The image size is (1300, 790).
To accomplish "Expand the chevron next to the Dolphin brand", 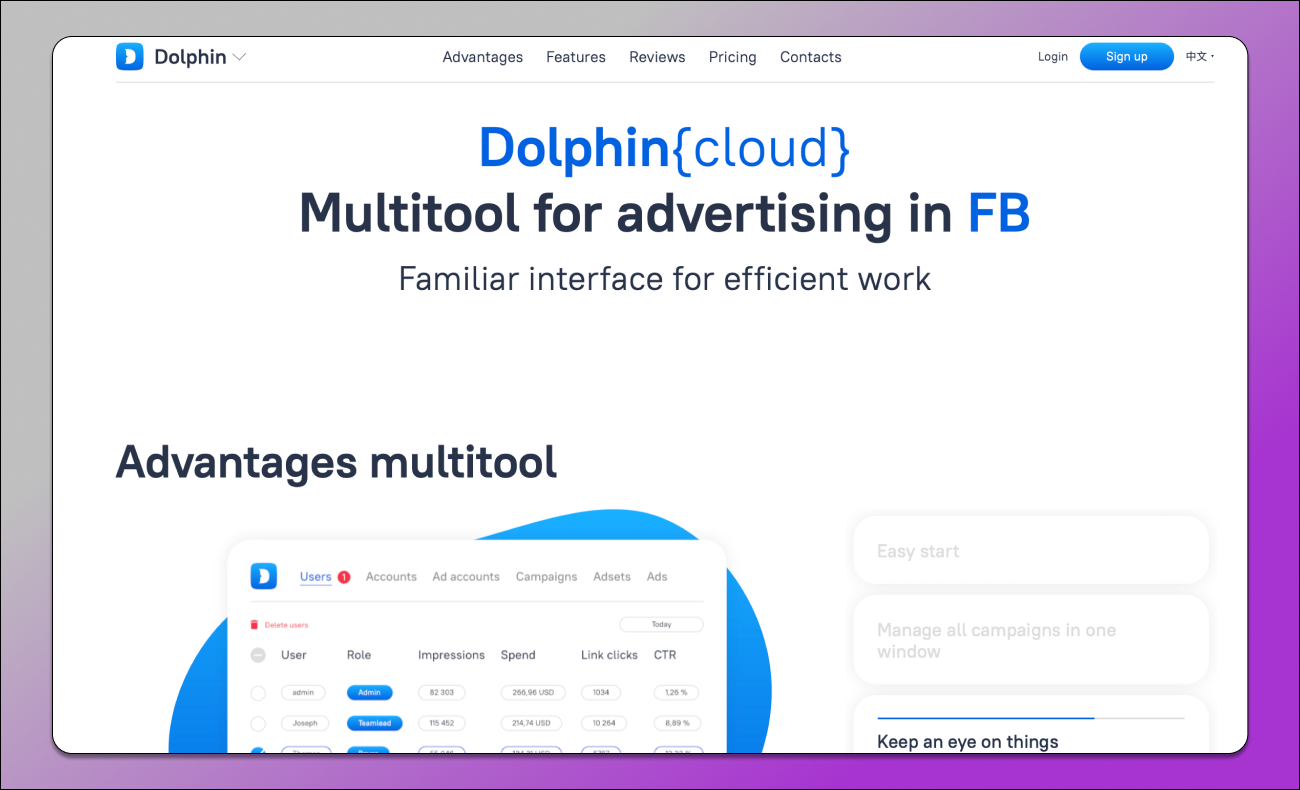I will point(239,57).
